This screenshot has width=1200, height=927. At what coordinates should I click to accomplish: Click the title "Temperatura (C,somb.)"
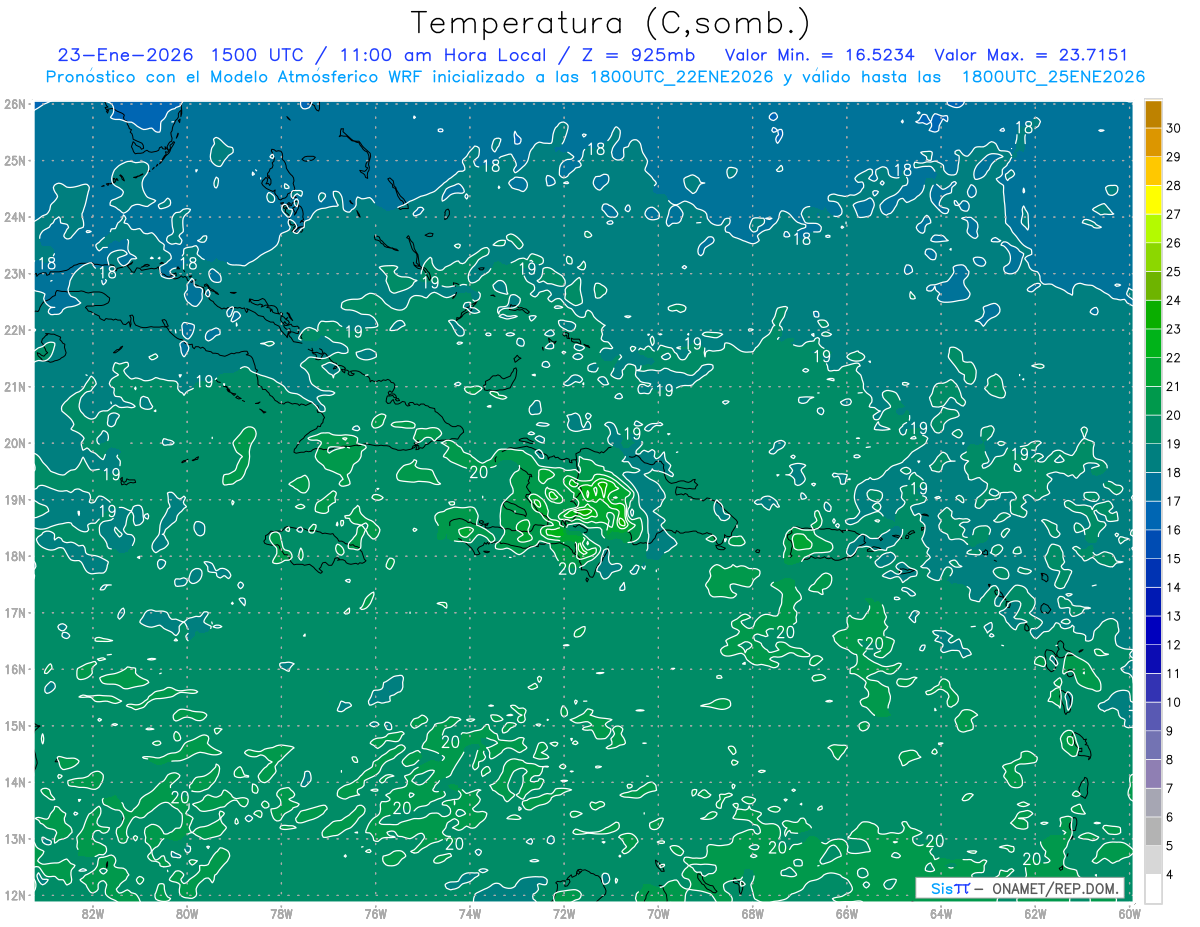coord(610,23)
